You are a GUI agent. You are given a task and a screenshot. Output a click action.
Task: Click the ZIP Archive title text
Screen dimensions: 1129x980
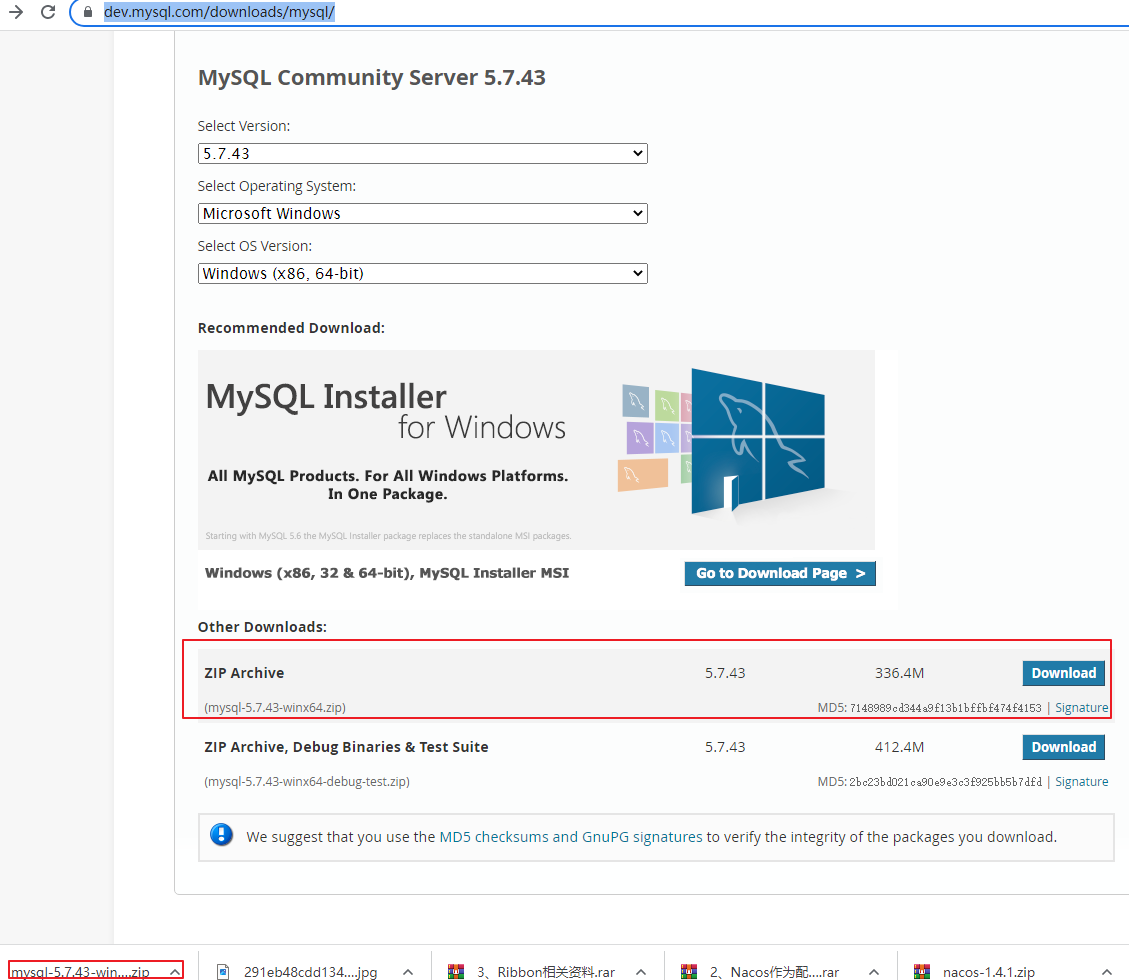click(244, 673)
